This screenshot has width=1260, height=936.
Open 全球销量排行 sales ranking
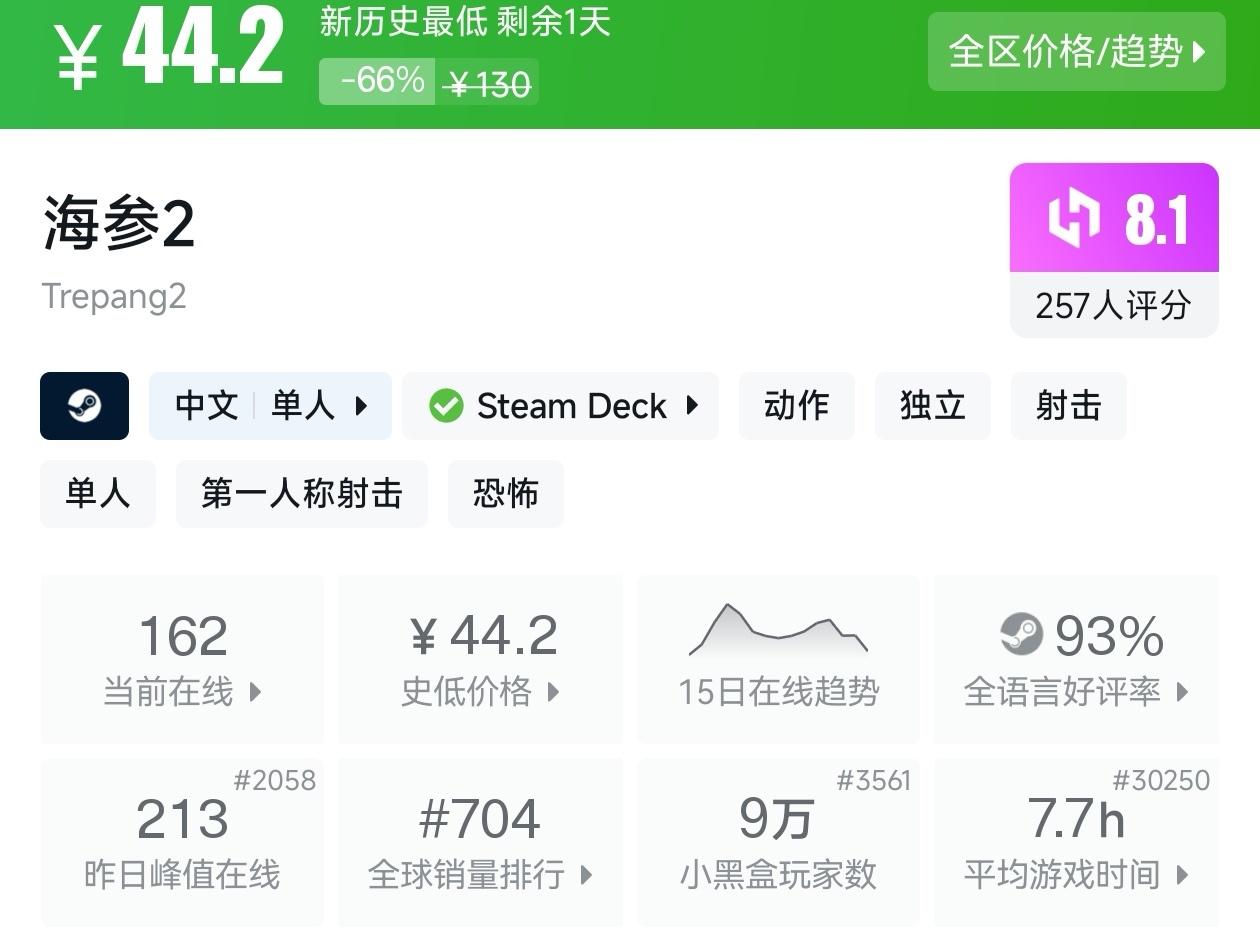click(480, 842)
